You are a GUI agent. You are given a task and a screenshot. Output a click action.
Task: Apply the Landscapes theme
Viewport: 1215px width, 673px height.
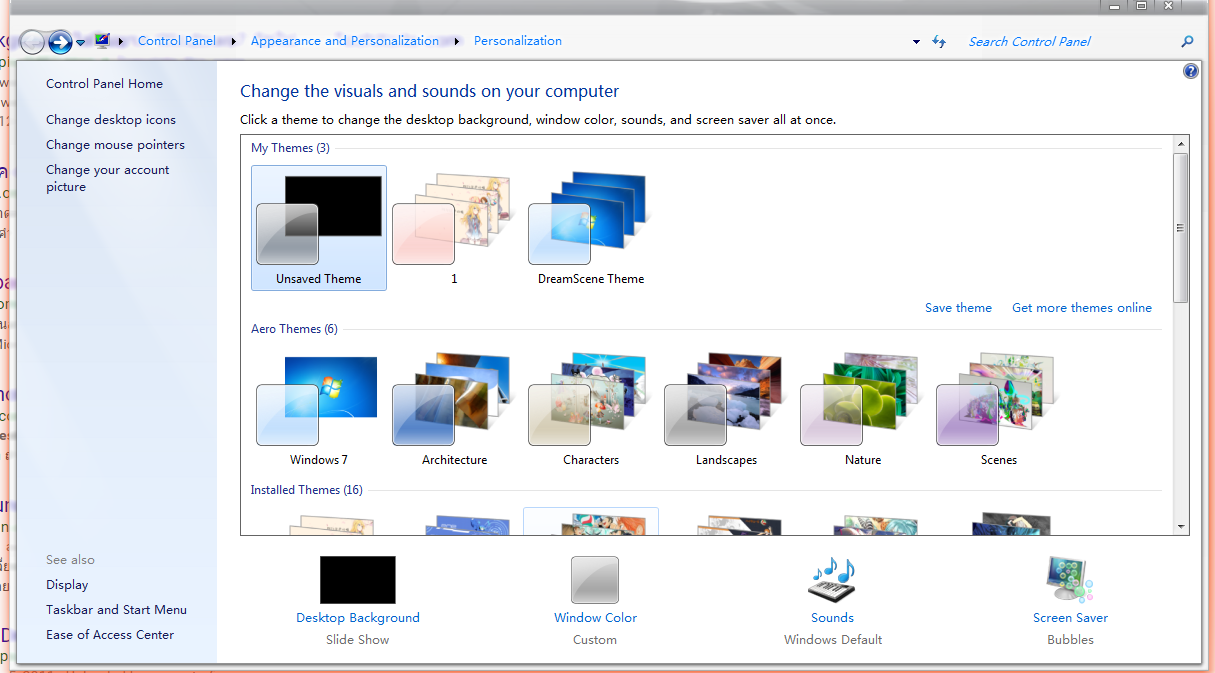726,410
